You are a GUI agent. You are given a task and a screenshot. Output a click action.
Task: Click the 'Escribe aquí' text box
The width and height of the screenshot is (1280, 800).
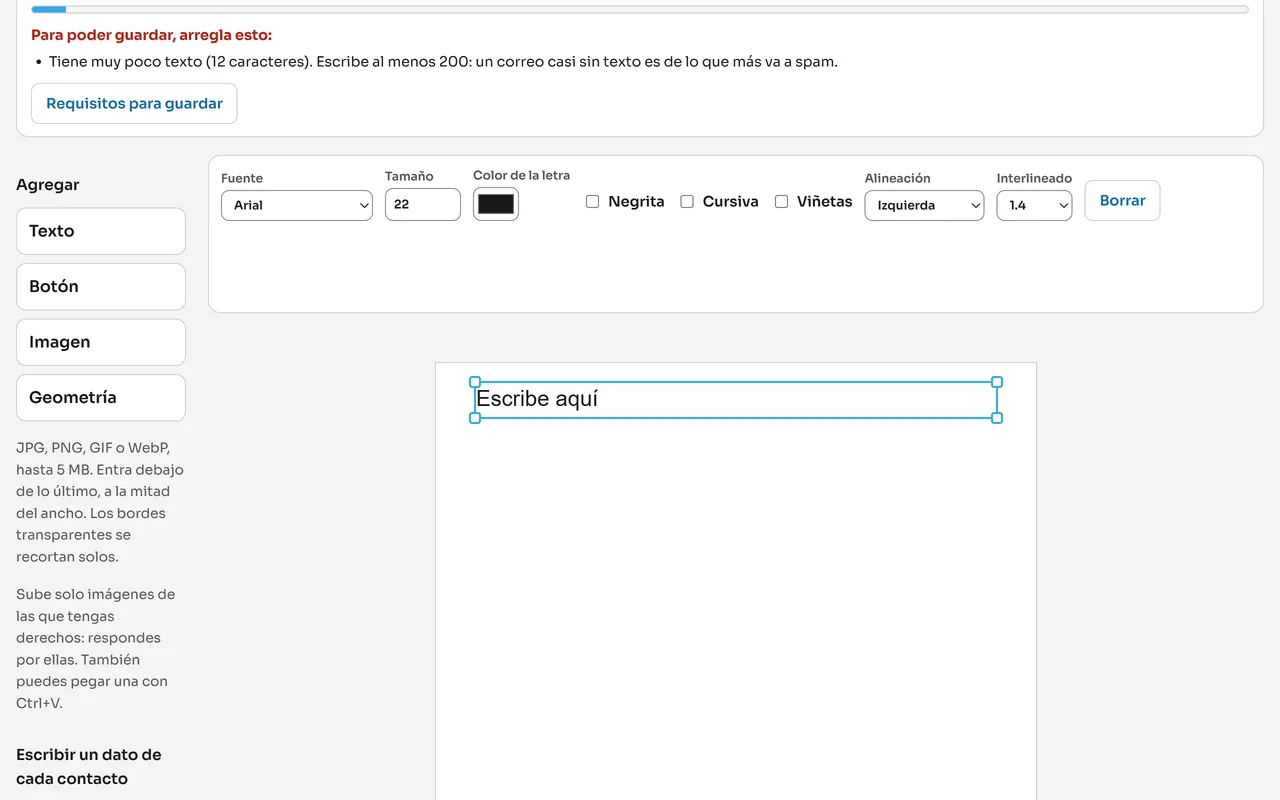click(x=736, y=400)
